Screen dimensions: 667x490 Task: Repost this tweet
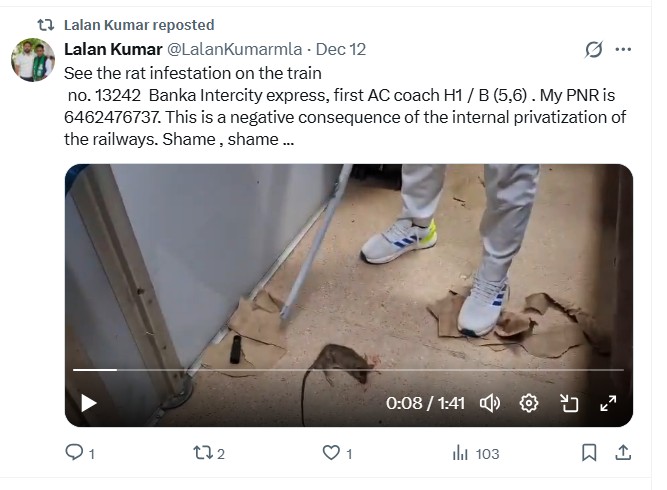click(202, 453)
